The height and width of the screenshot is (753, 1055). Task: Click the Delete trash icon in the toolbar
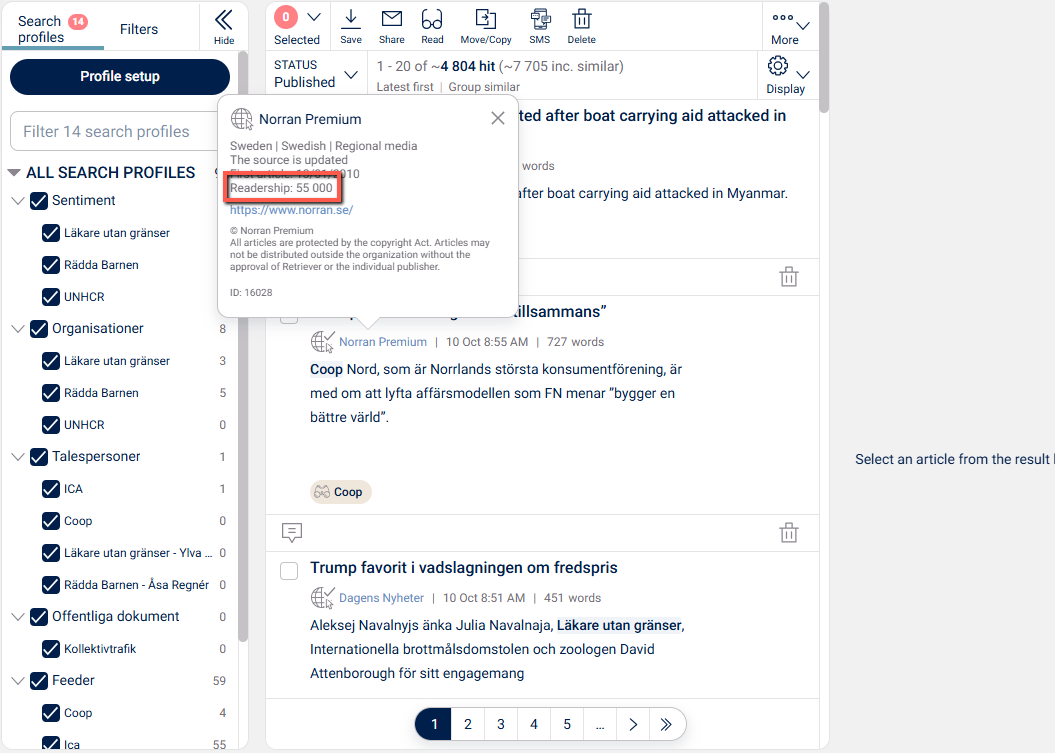tap(581, 20)
